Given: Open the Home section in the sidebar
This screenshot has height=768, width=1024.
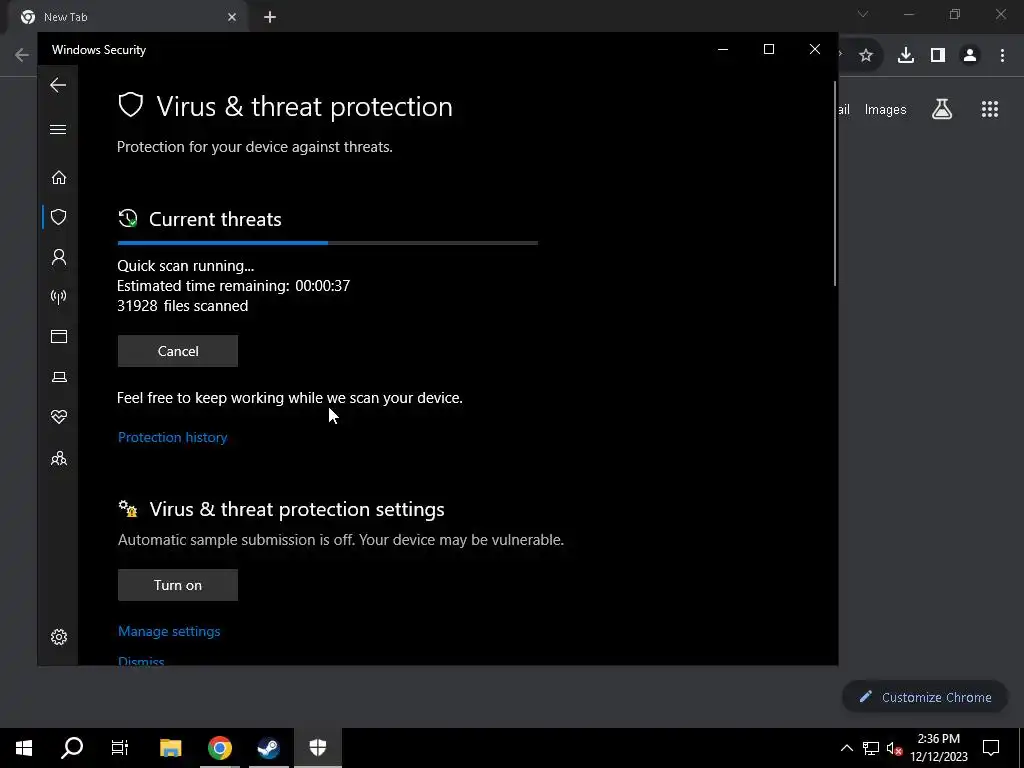Looking at the screenshot, I should point(59,178).
